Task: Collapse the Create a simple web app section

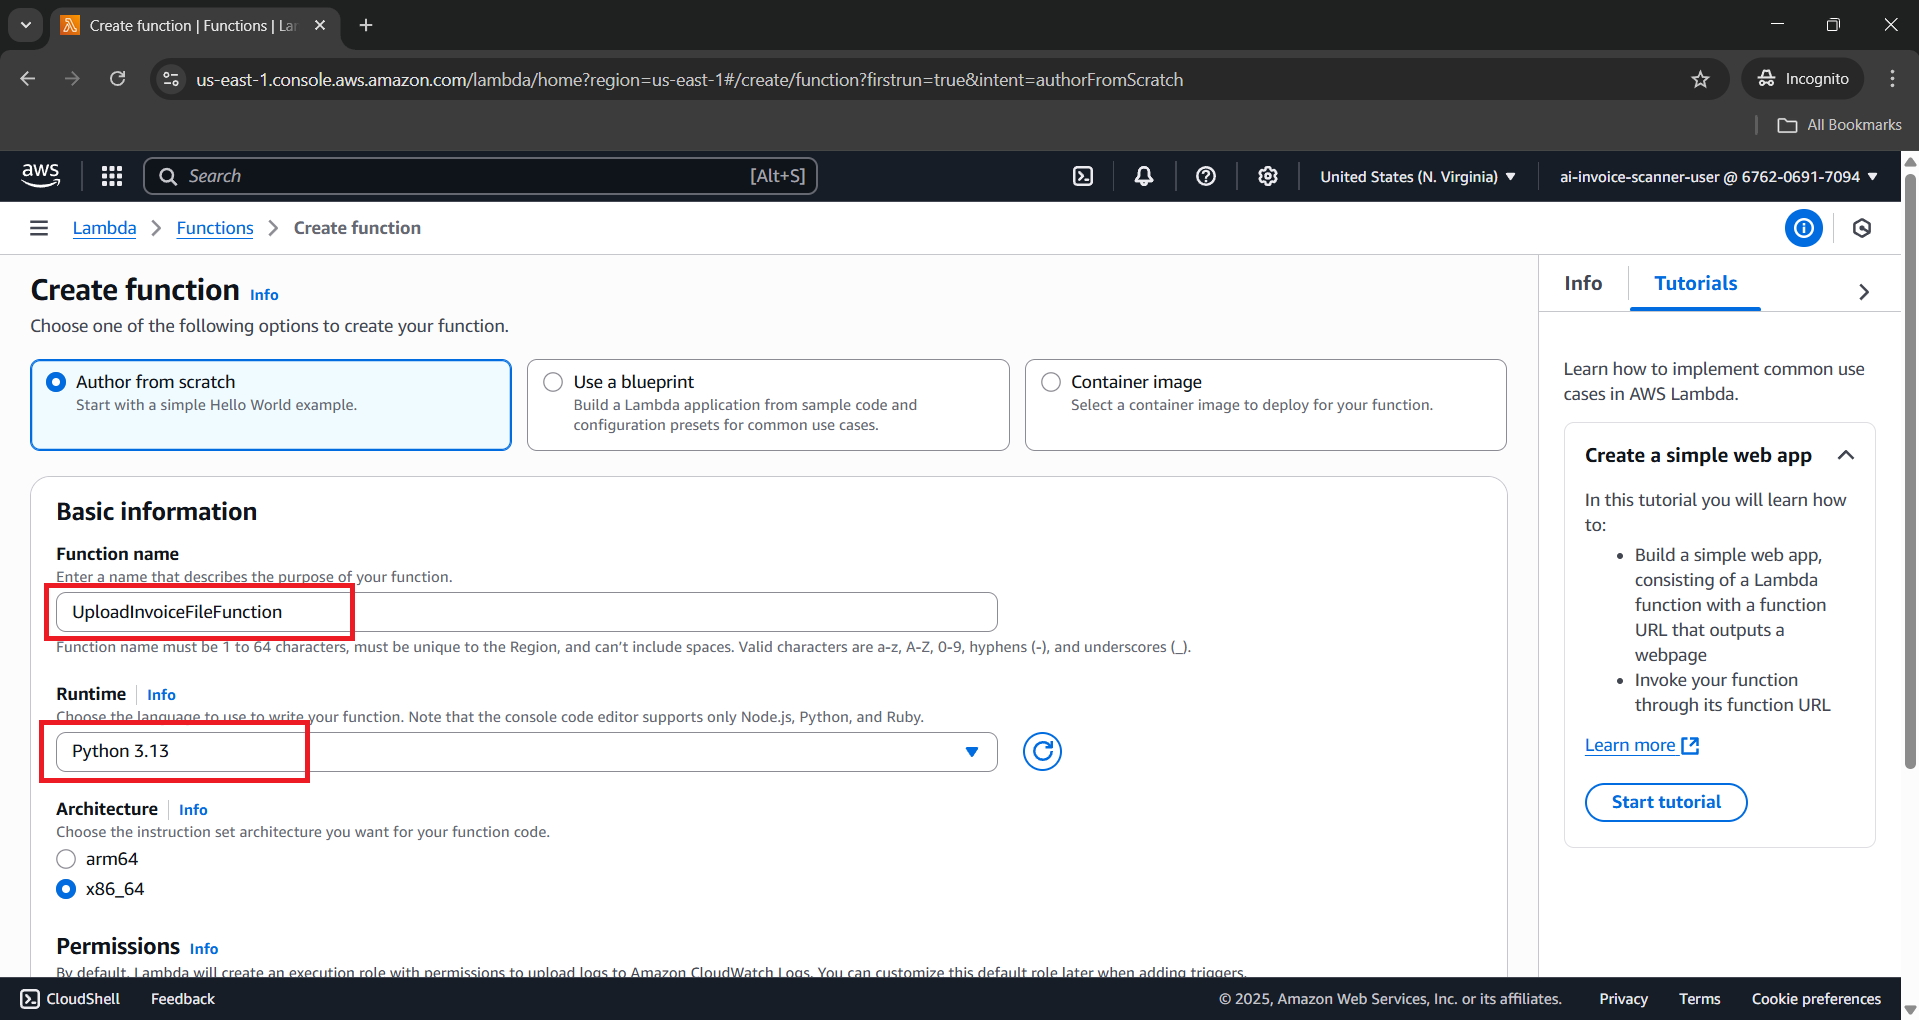Action: click(1846, 455)
